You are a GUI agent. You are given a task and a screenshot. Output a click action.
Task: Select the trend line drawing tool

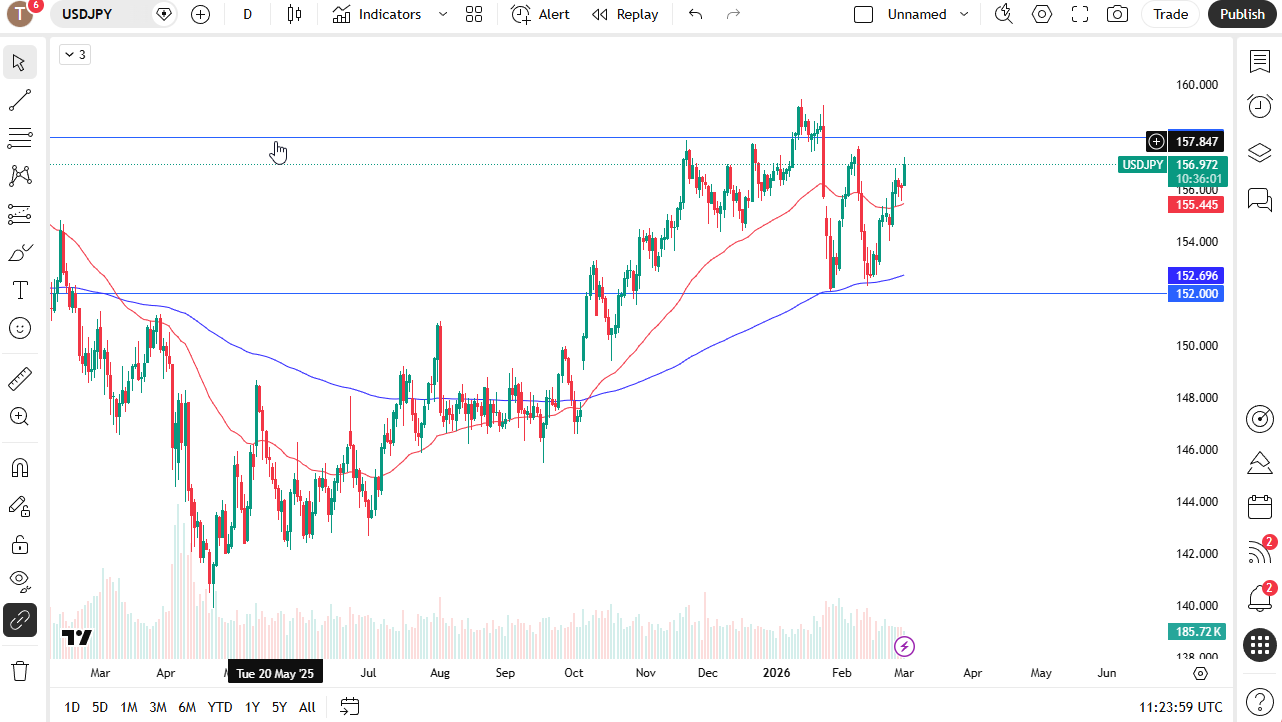20,100
